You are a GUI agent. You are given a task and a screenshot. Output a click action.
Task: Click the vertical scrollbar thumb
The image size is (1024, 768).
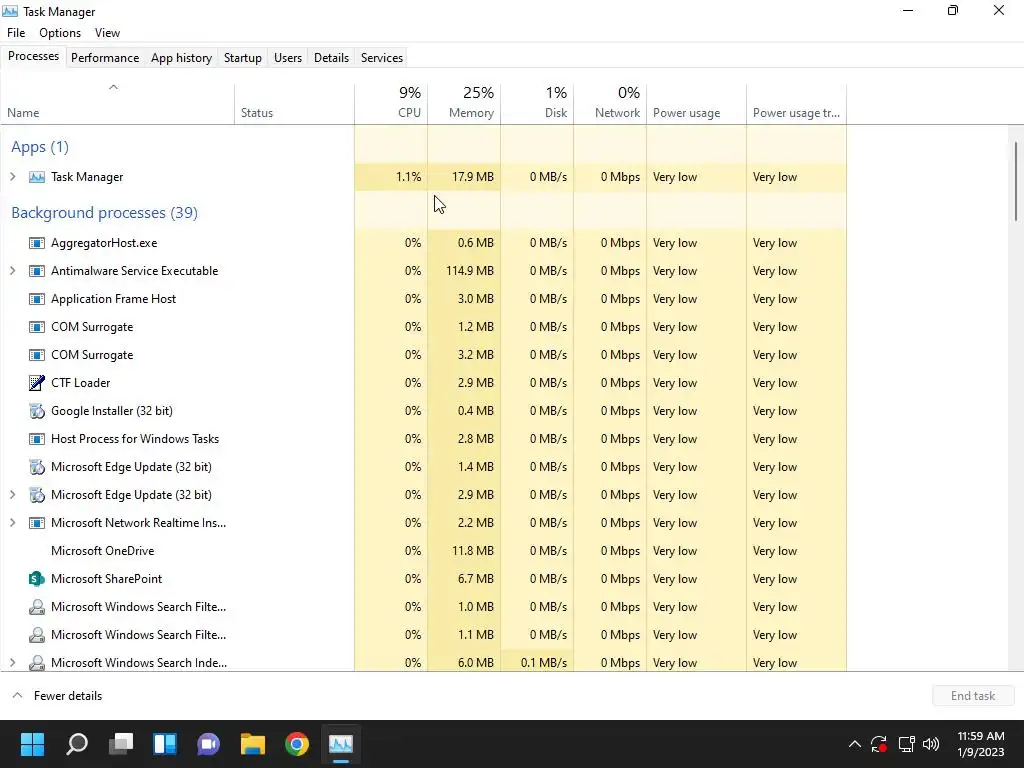tap(1016, 180)
